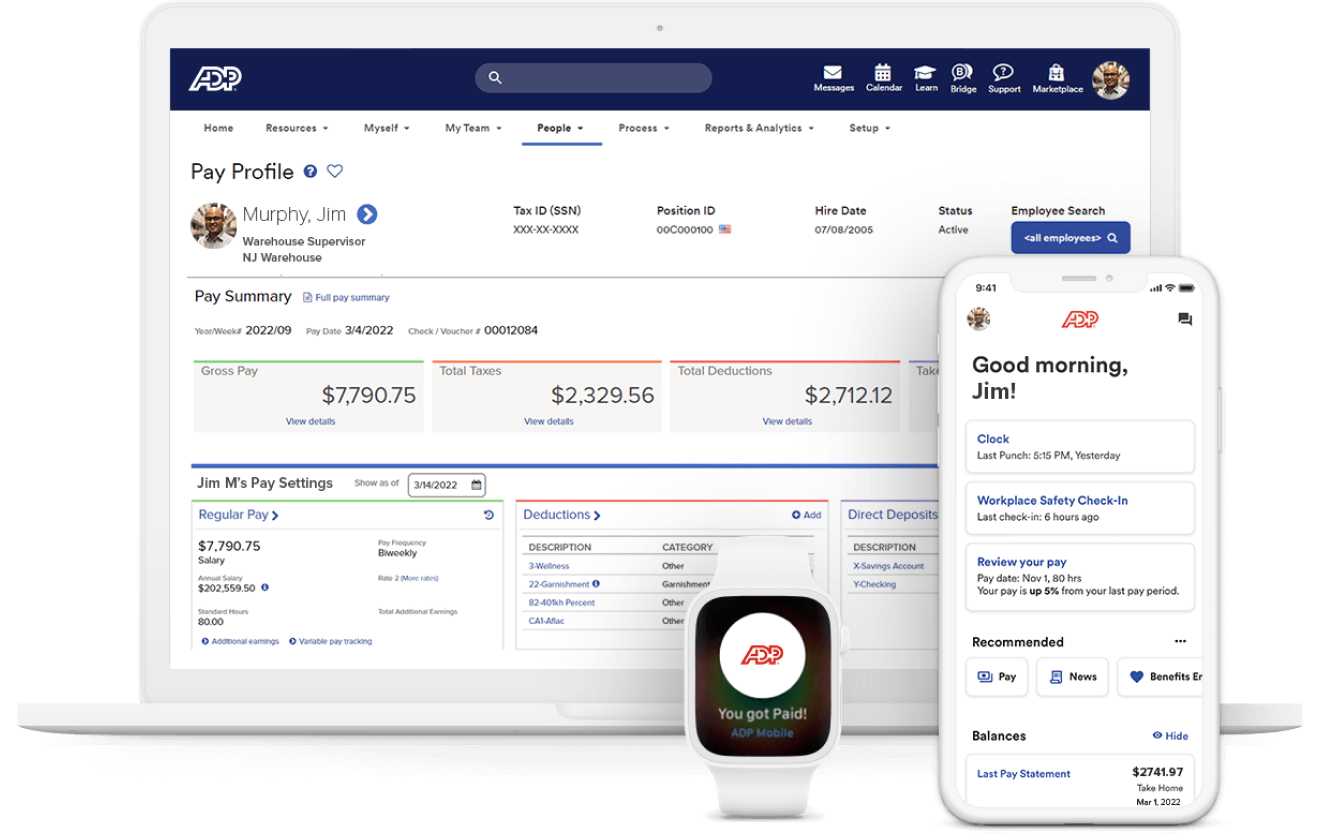
Task: Click the Pay Profile help question icon
Action: coord(310,171)
